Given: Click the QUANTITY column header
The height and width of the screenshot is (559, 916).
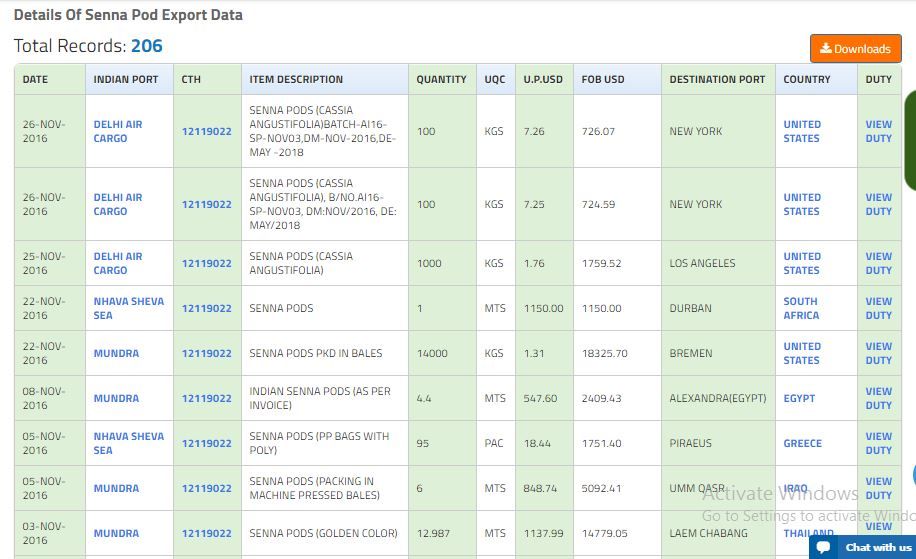Looking at the screenshot, I should 441,79.
